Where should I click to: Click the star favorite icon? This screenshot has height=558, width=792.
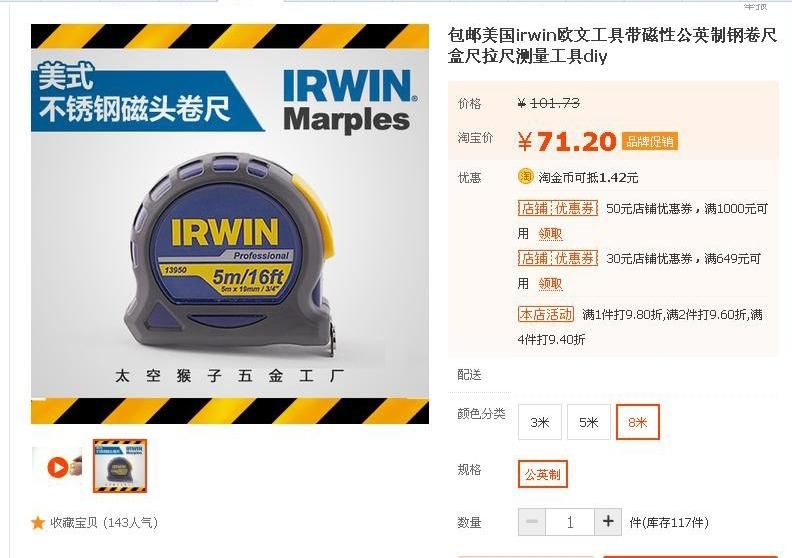[x=38, y=523]
